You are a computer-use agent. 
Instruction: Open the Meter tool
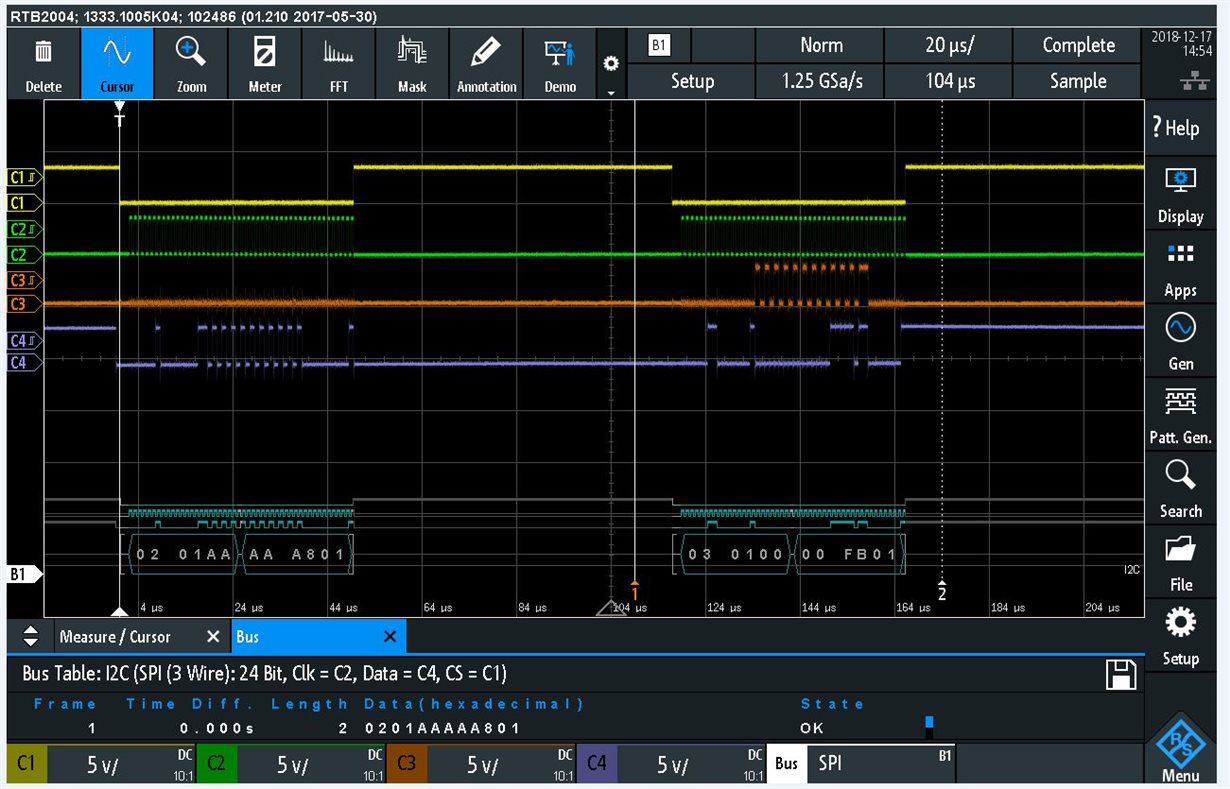(265, 63)
